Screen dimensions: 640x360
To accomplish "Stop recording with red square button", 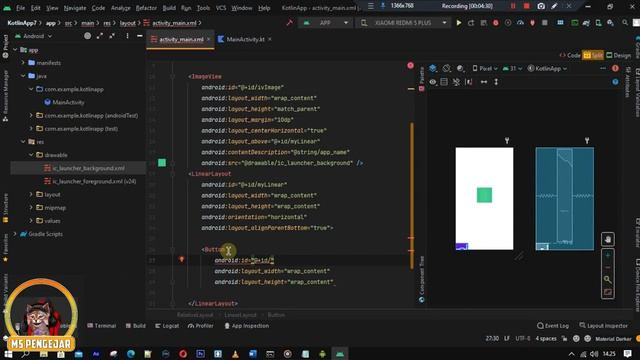I will (x=527, y=6).
